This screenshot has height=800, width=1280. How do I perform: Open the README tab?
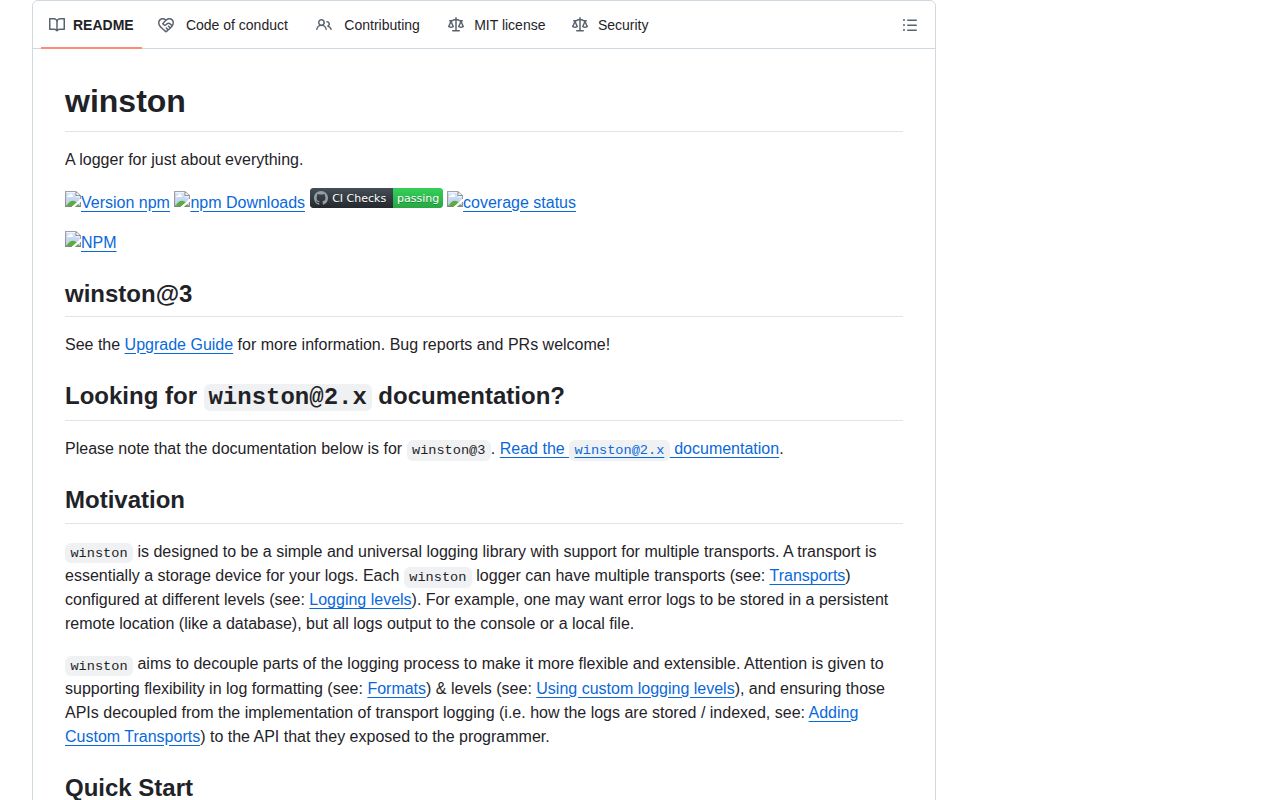pyautogui.click(x=91, y=25)
